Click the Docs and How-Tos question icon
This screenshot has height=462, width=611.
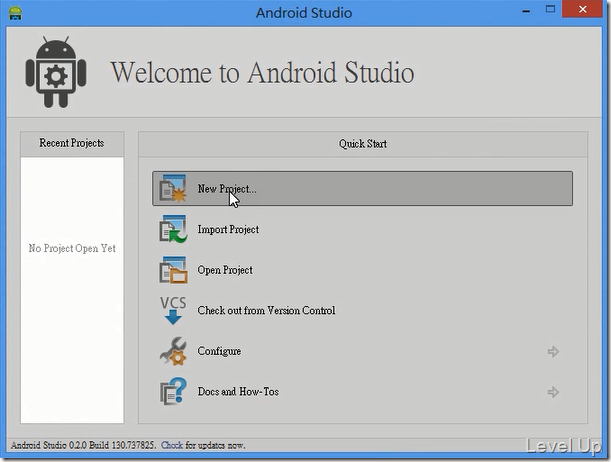[173, 391]
